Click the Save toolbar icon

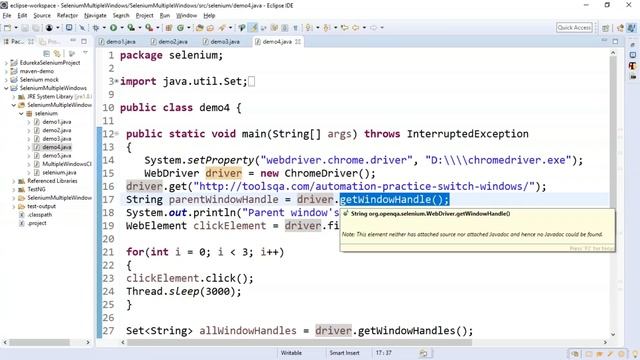tap(25, 28)
